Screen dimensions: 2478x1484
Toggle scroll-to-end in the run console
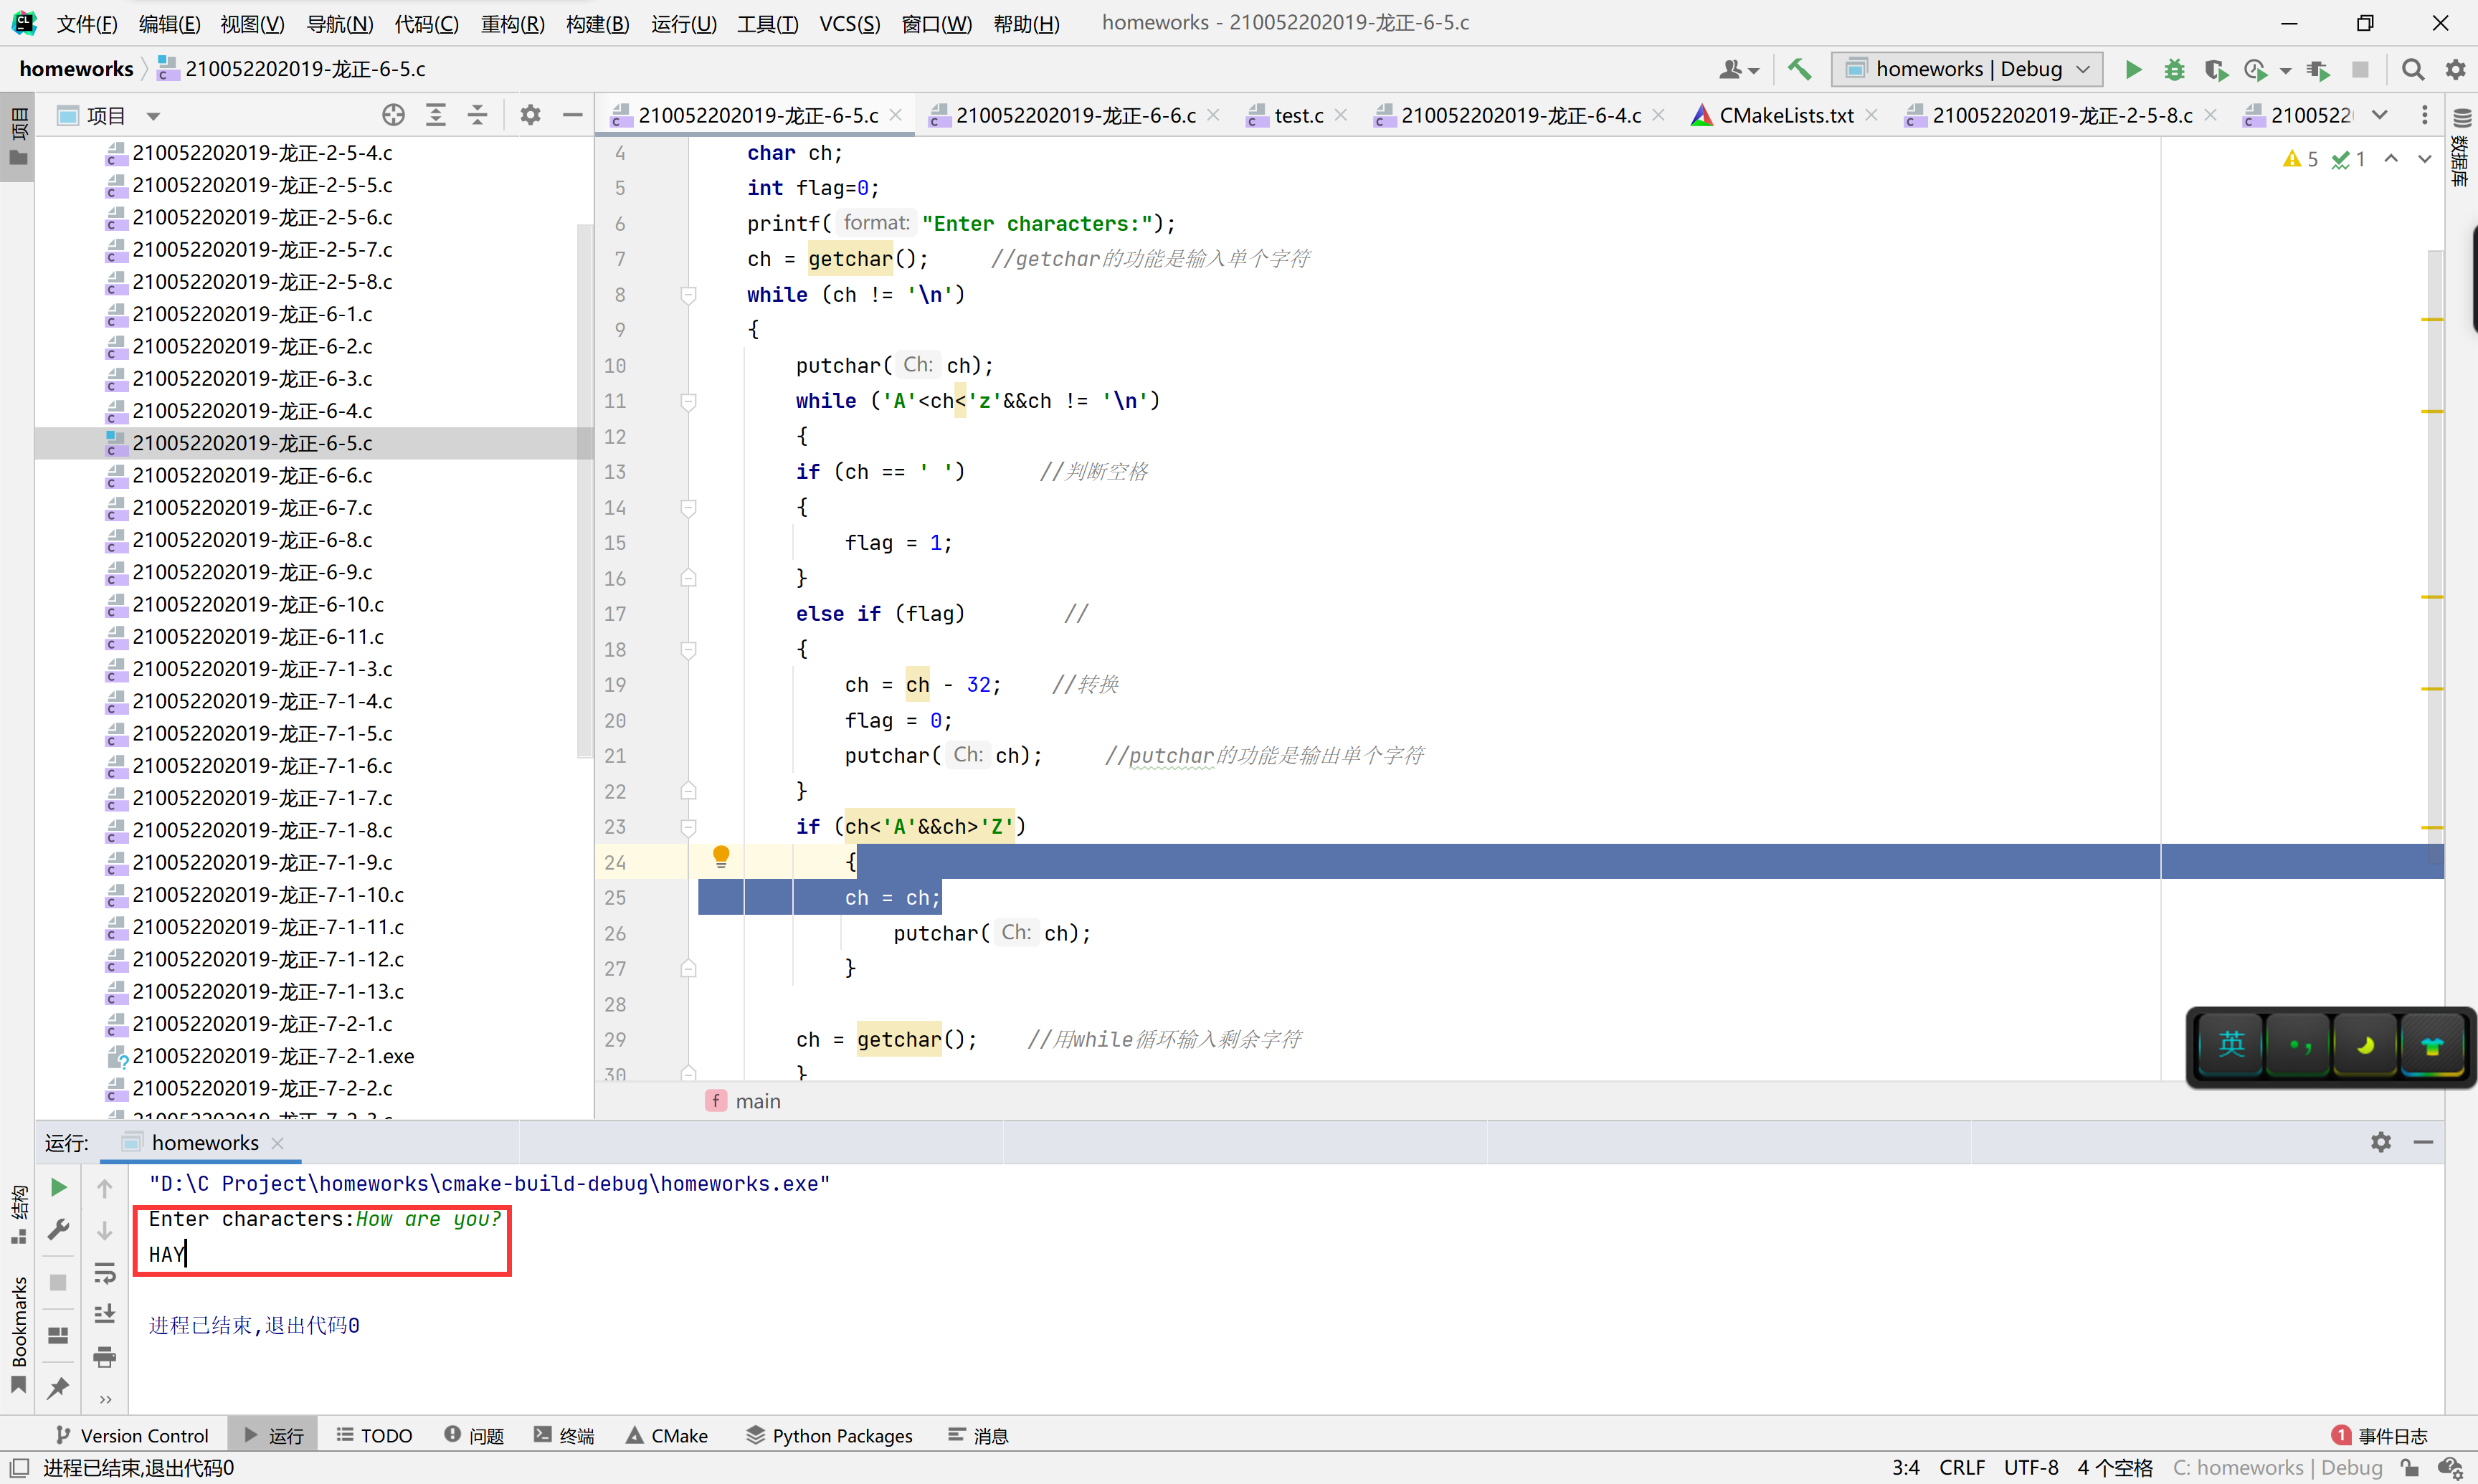pyautogui.click(x=104, y=1314)
